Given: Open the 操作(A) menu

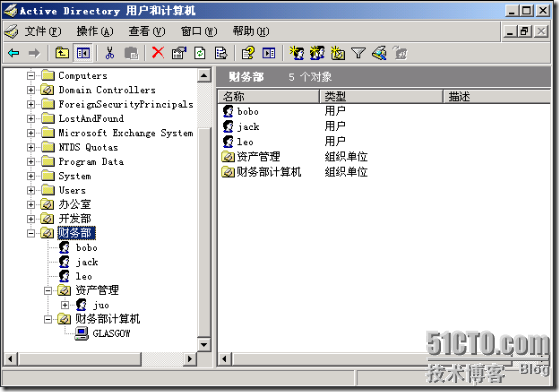Looking at the screenshot, I should (95, 32).
